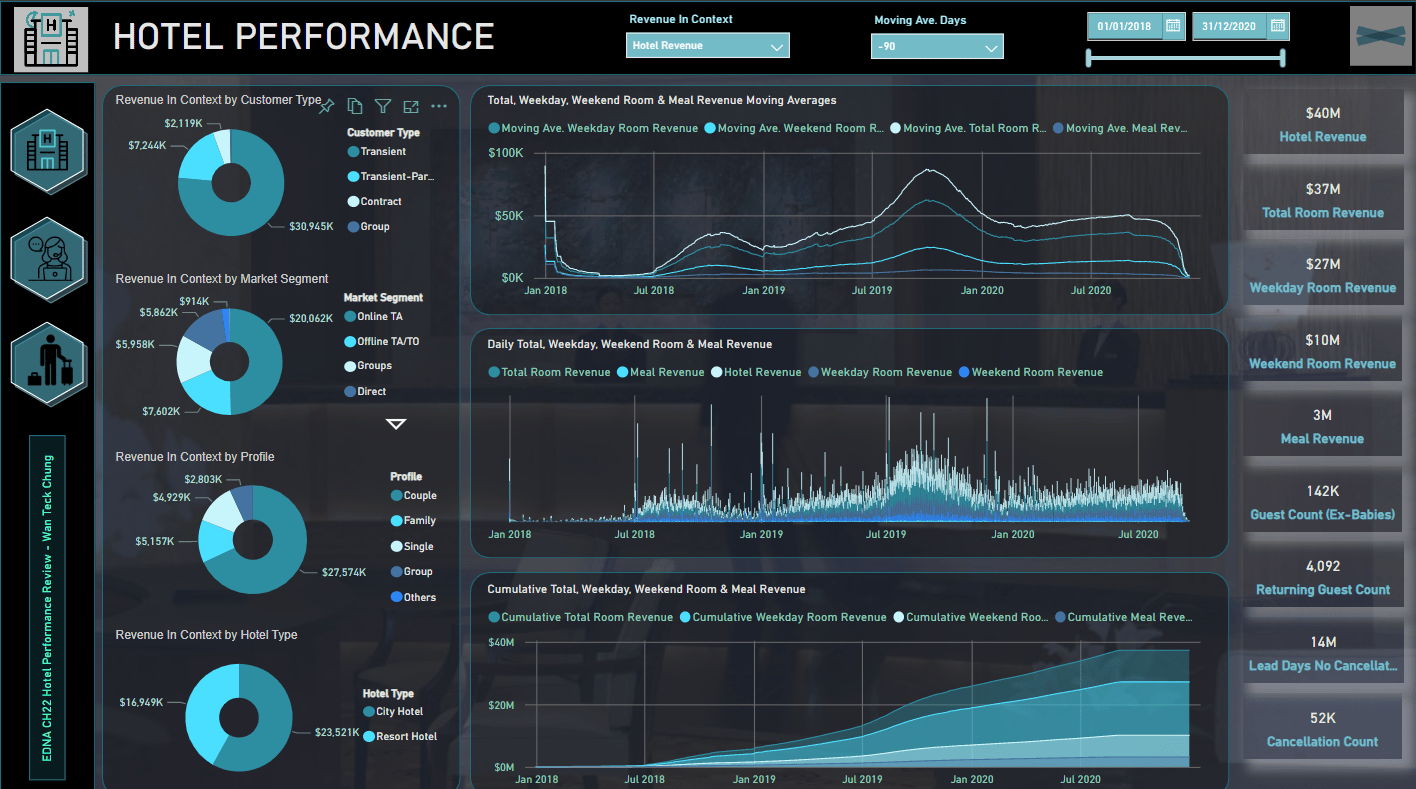Click the right handle of date range slider
The height and width of the screenshot is (789, 1416).
point(1281,59)
